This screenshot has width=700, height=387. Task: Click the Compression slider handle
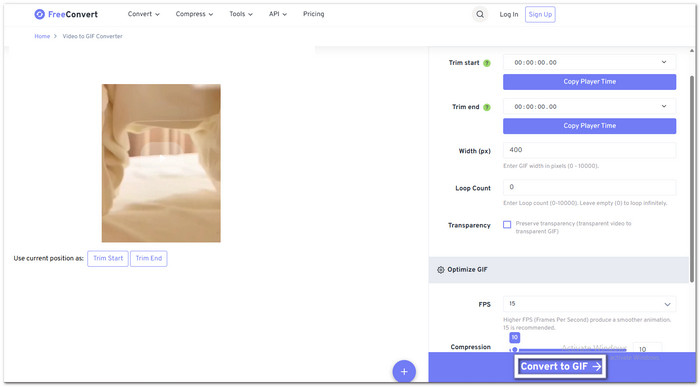pos(515,350)
